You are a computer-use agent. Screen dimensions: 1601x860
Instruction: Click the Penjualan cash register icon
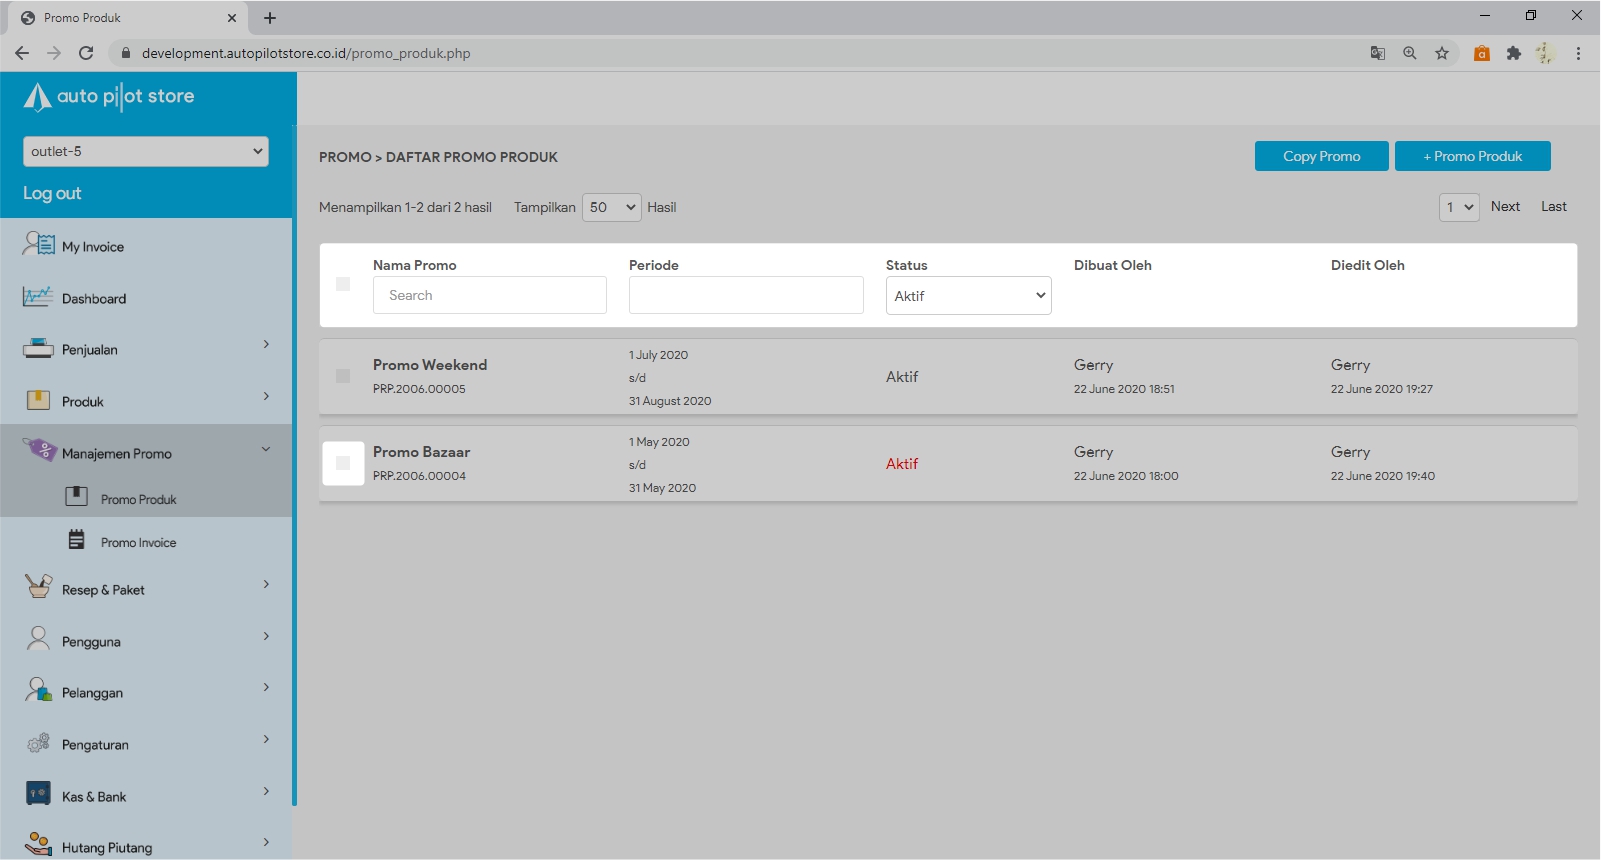click(x=38, y=349)
